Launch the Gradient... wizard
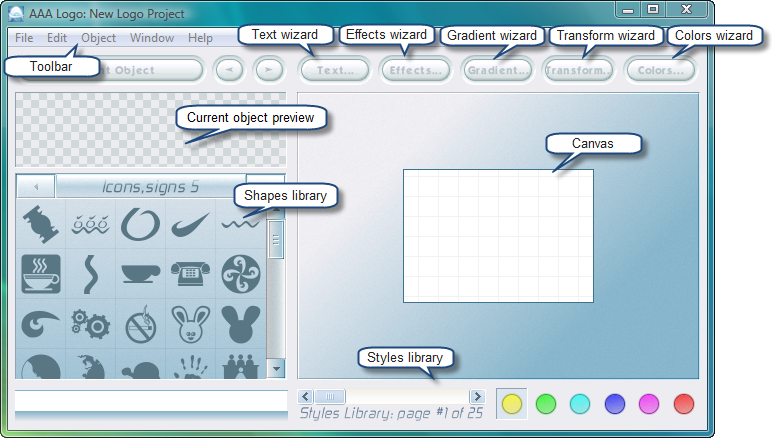772x438 pixels. pyautogui.click(x=498, y=70)
